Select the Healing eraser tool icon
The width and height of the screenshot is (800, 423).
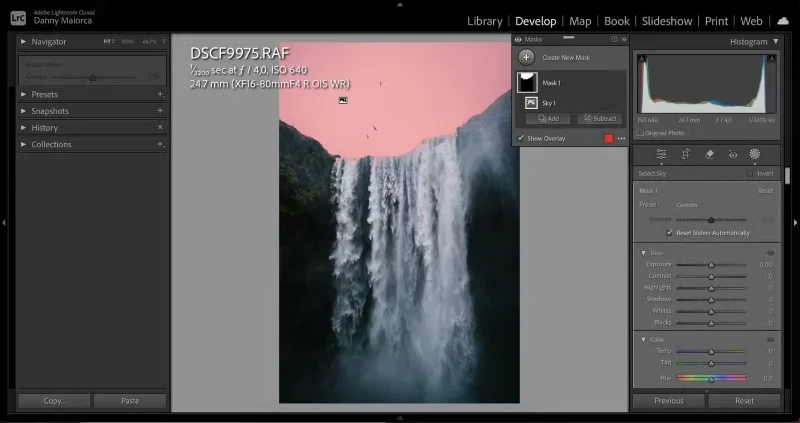coord(709,154)
